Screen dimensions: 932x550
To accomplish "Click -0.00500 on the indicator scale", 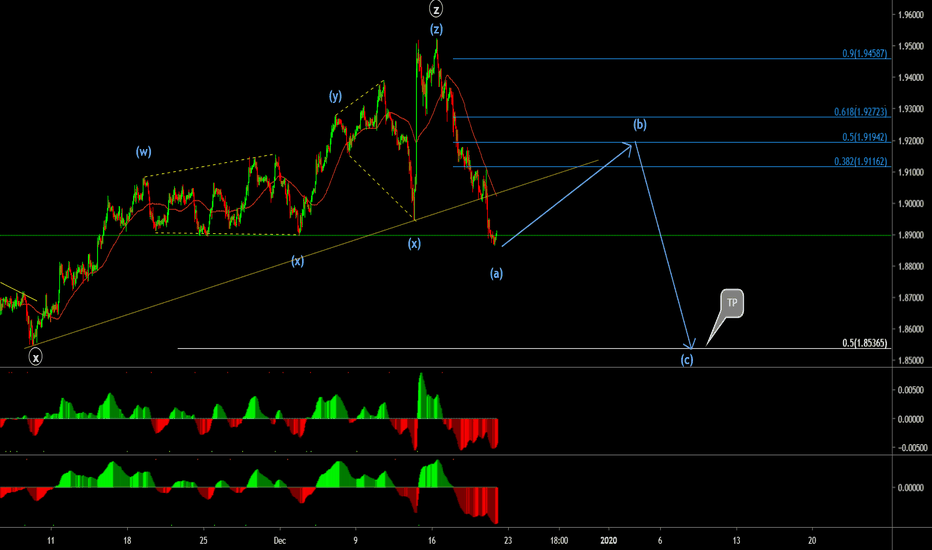I will tap(910, 448).
